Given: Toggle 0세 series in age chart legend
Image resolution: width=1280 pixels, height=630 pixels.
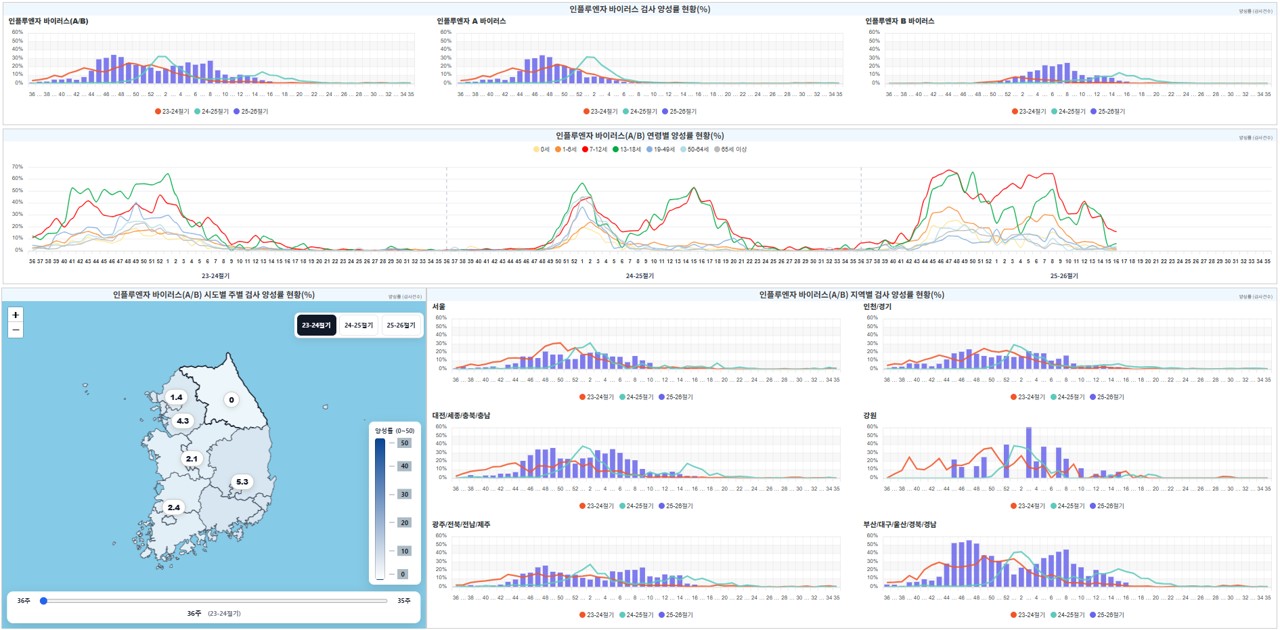Looking at the screenshot, I should pyautogui.click(x=541, y=149).
